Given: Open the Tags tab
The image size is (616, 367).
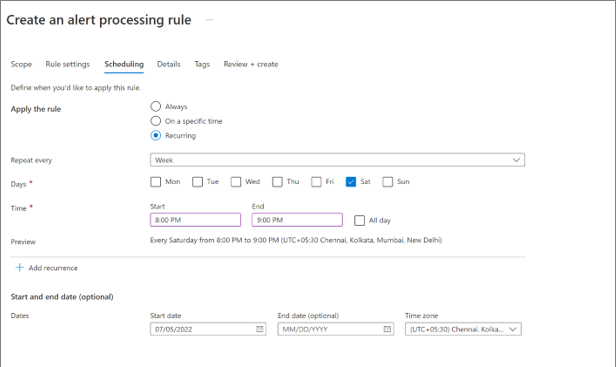Looking at the screenshot, I should (202, 64).
